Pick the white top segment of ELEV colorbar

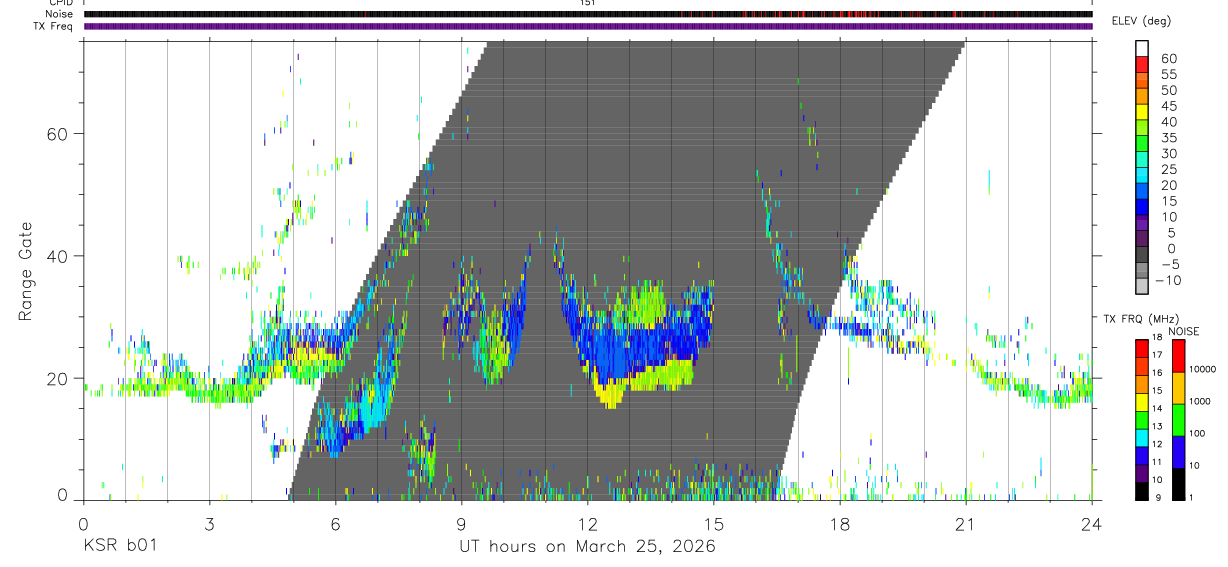point(1143,49)
